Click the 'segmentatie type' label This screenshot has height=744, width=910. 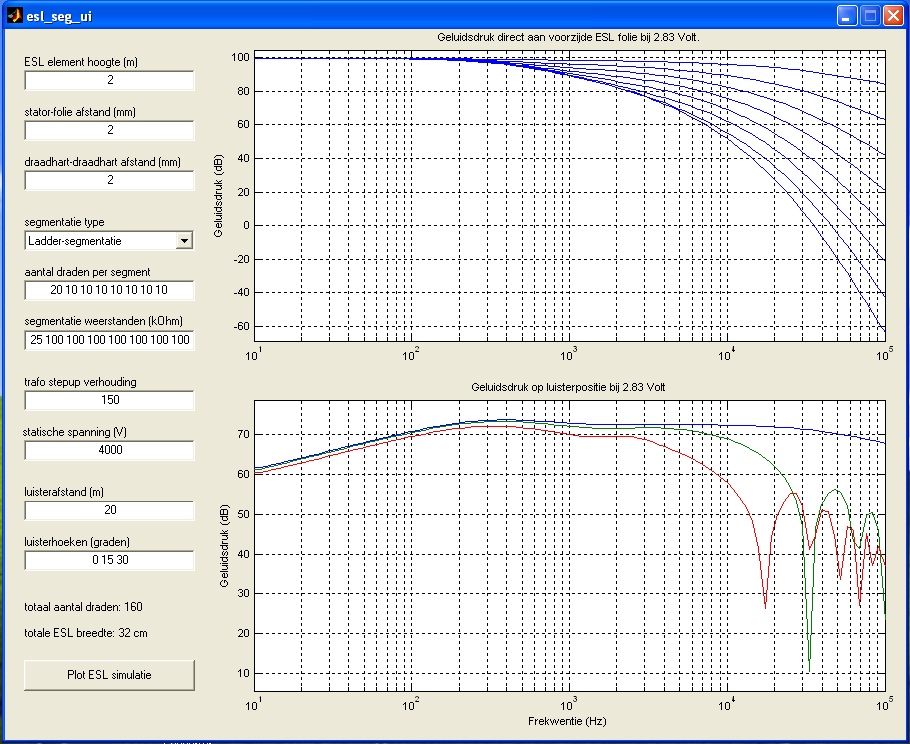click(x=64, y=222)
